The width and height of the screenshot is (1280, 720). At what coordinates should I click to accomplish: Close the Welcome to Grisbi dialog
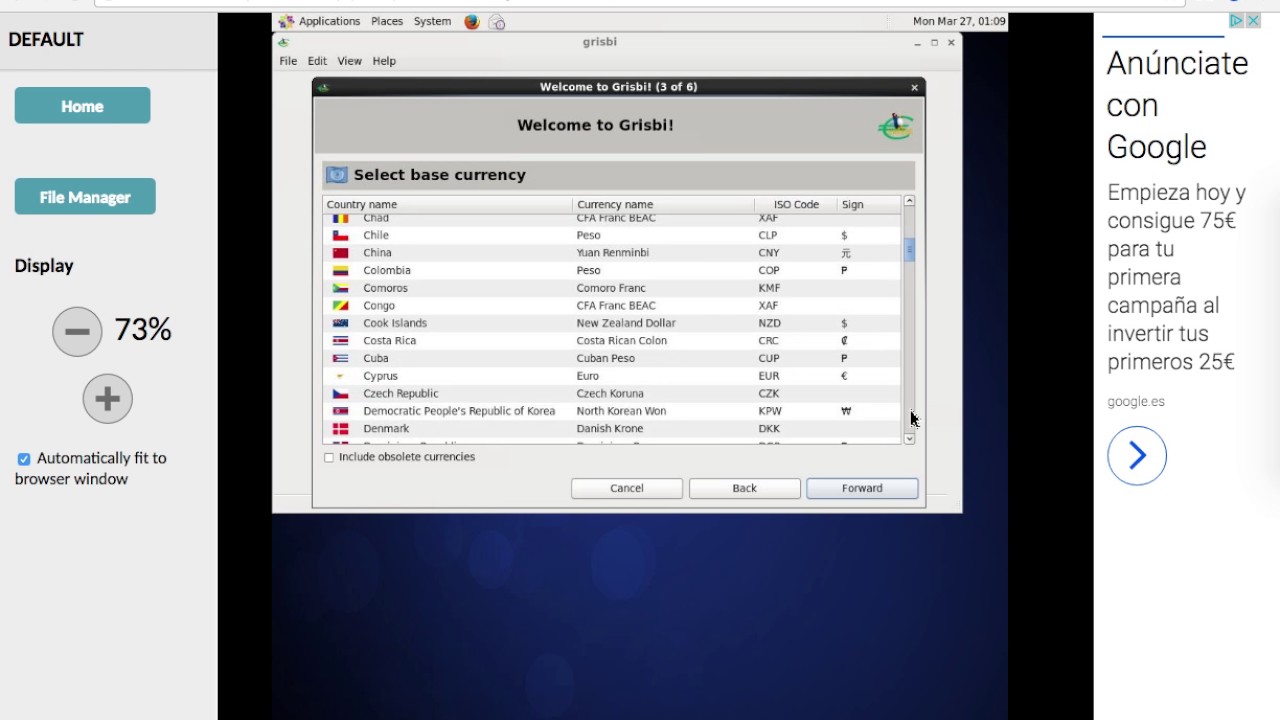914,87
